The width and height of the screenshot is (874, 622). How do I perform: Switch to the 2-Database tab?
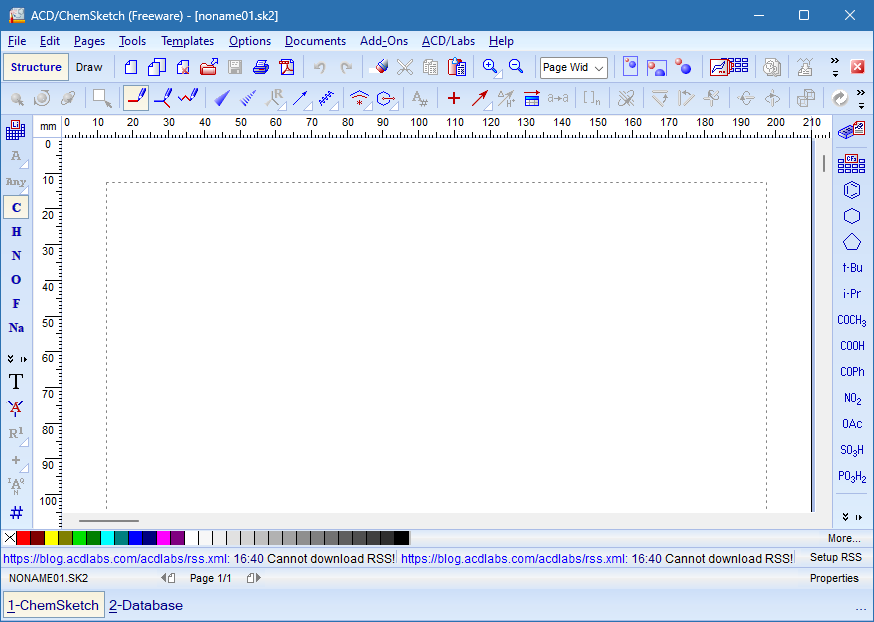coord(146,605)
